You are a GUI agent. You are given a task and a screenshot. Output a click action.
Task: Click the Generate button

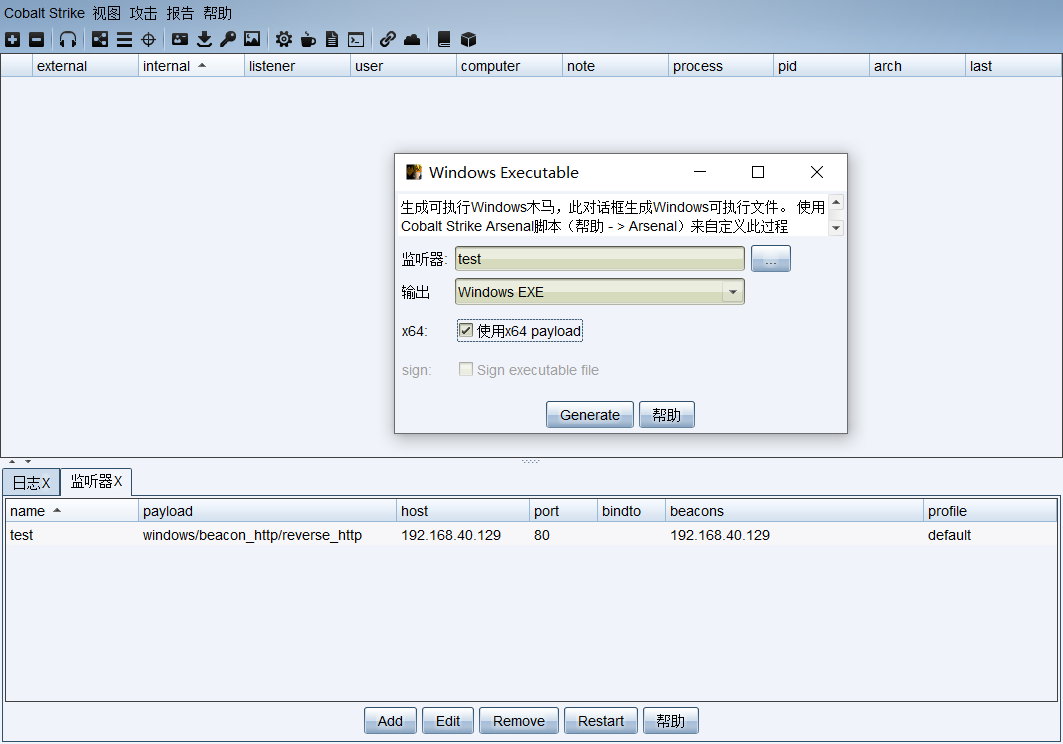click(590, 414)
